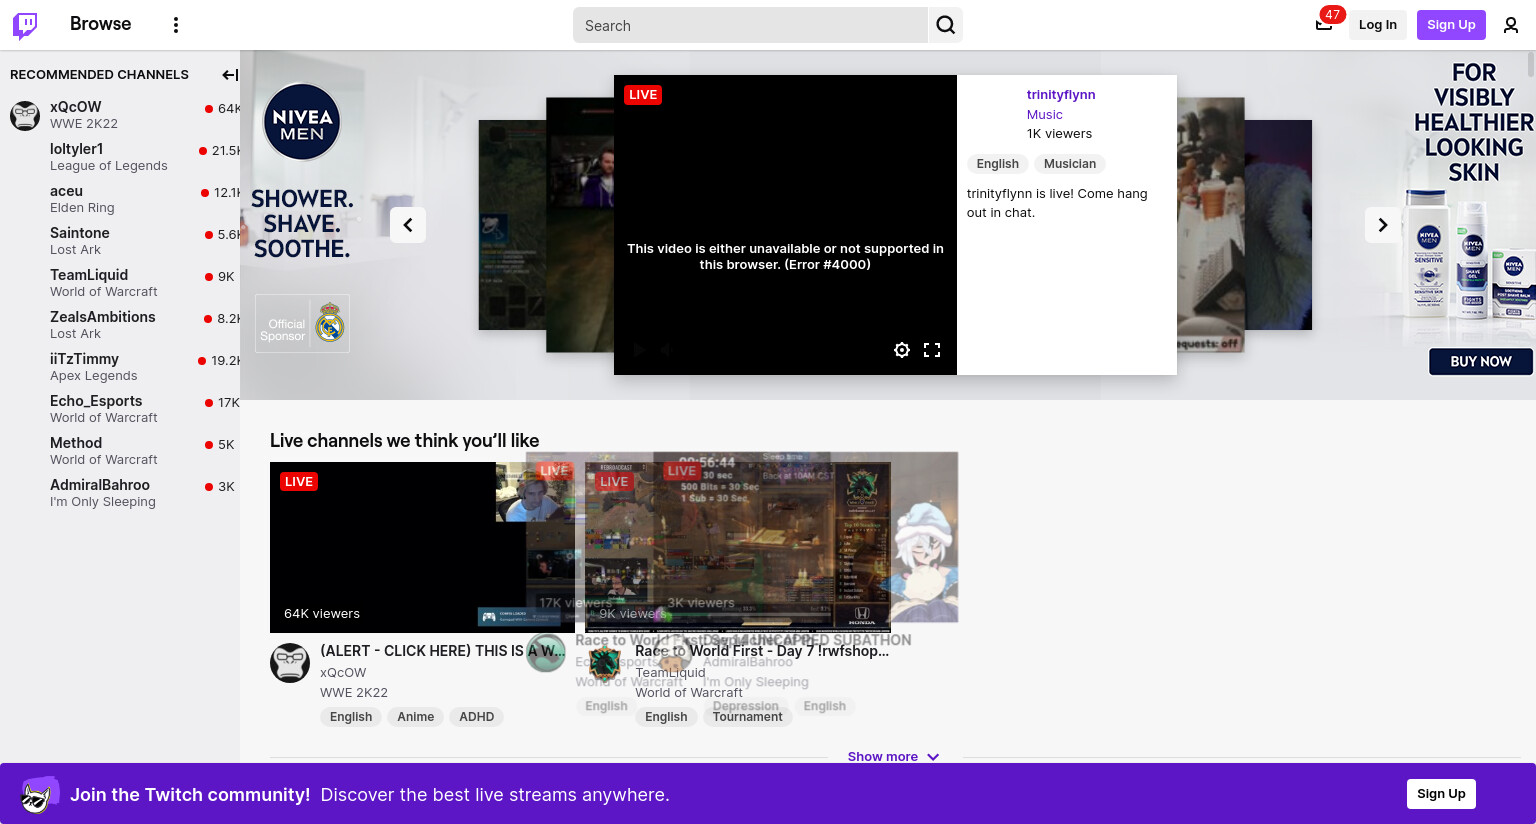Click World of Warcraft link under TeamLiquid card

[689, 693]
